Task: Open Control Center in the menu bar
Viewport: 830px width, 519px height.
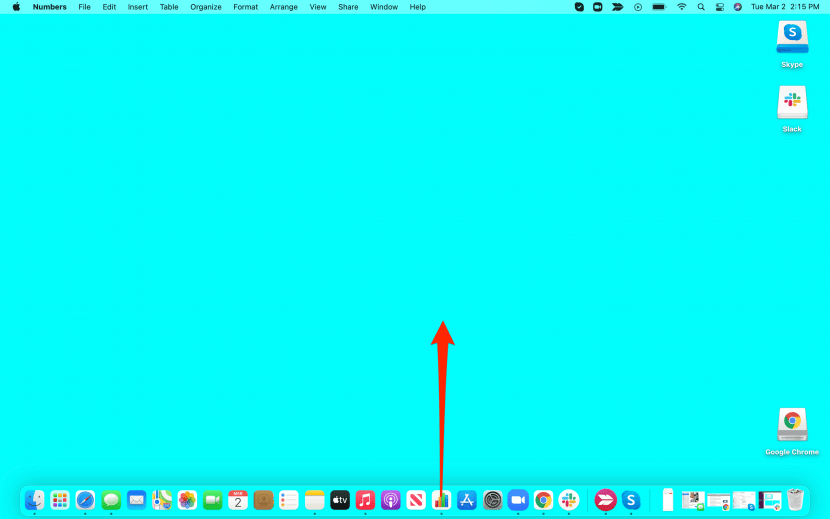Action: [x=719, y=7]
